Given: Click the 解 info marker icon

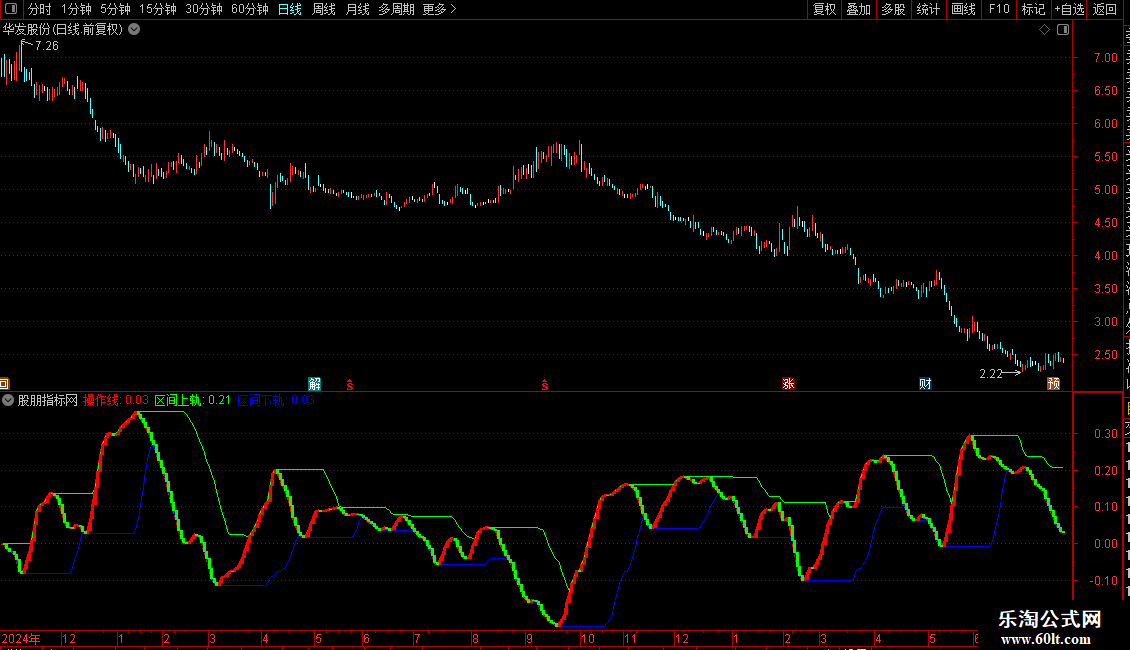Looking at the screenshot, I should 314,383.
